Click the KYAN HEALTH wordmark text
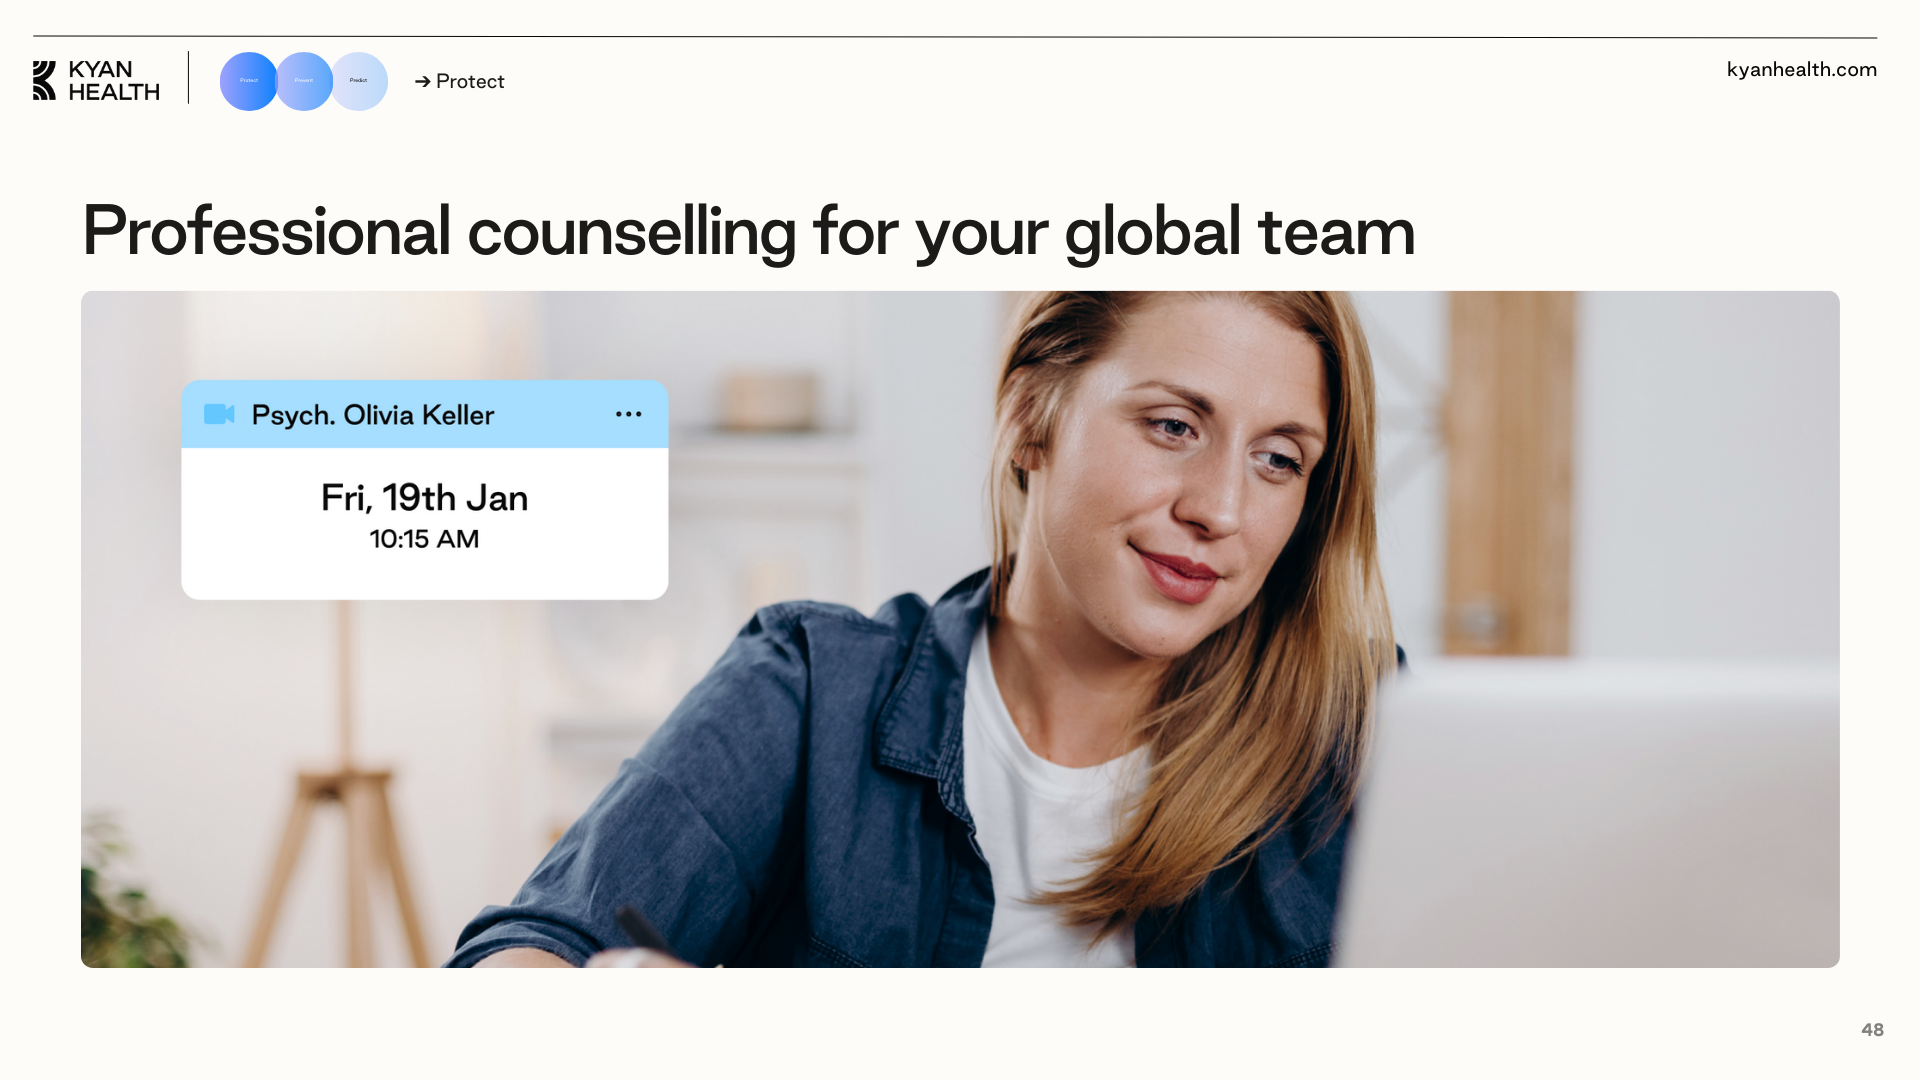The image size is (1920, 1080). 114,81
